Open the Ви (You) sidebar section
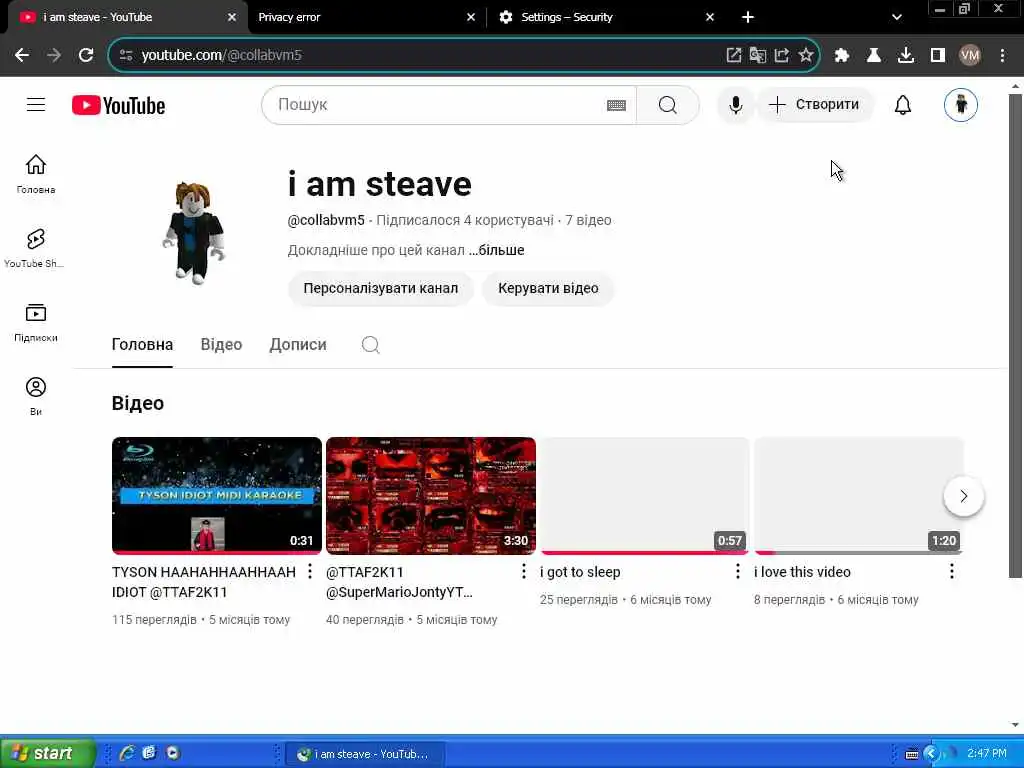This screenshot has height=768, width=1024. 36,396
